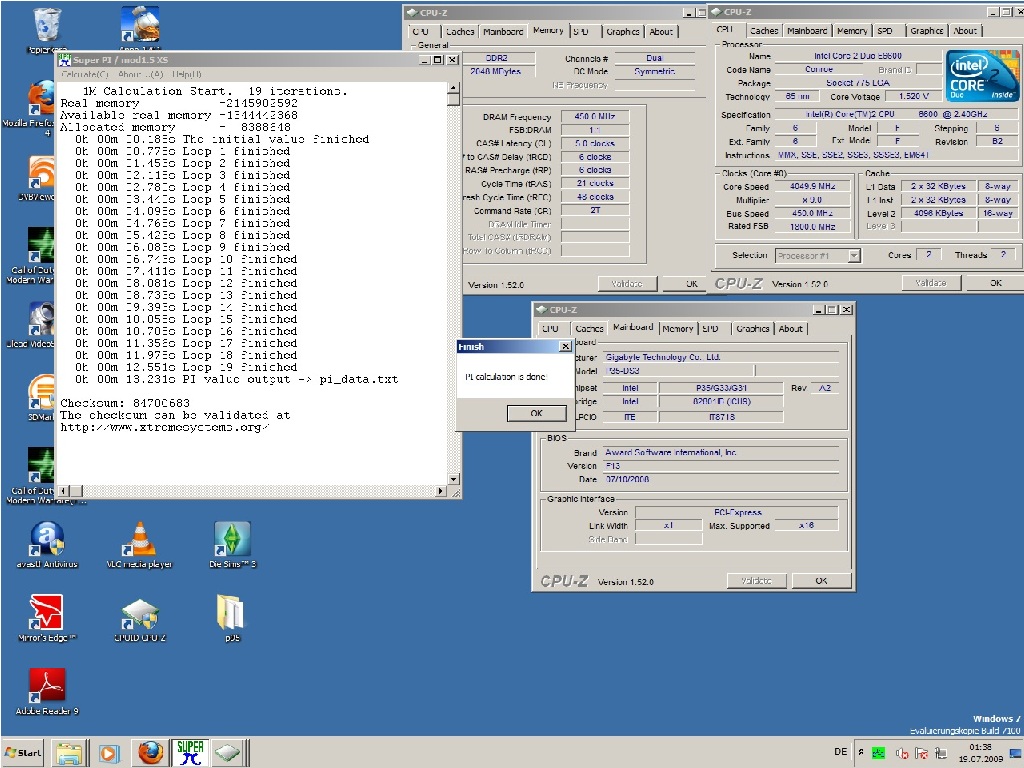Open Windows Explorer from taskbar

69,753
